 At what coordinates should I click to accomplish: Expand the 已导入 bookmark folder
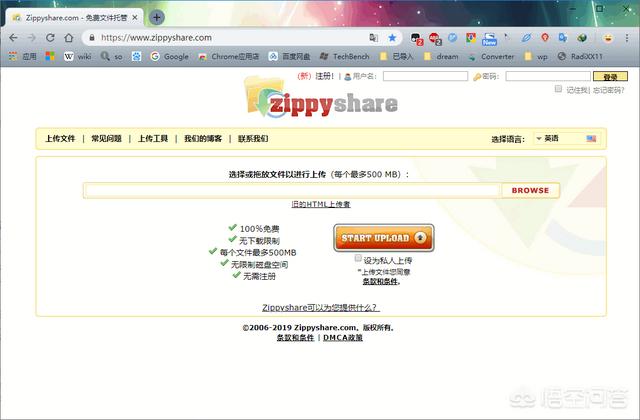pos(396,56)
